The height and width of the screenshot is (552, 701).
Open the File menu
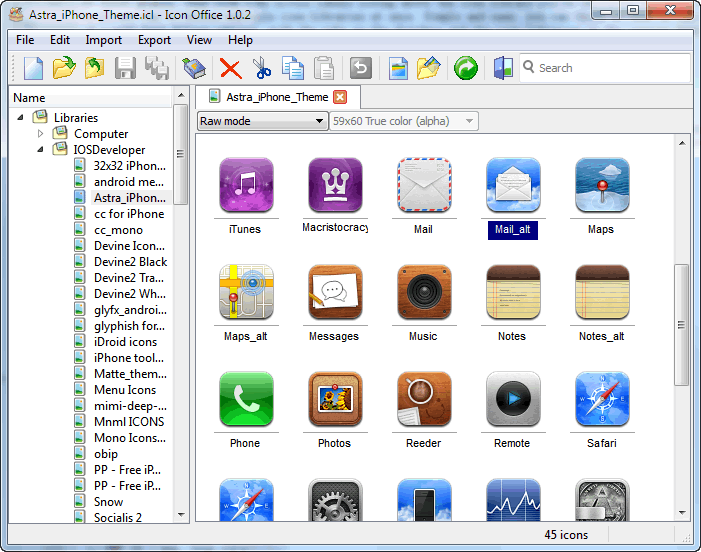point(25,40)
